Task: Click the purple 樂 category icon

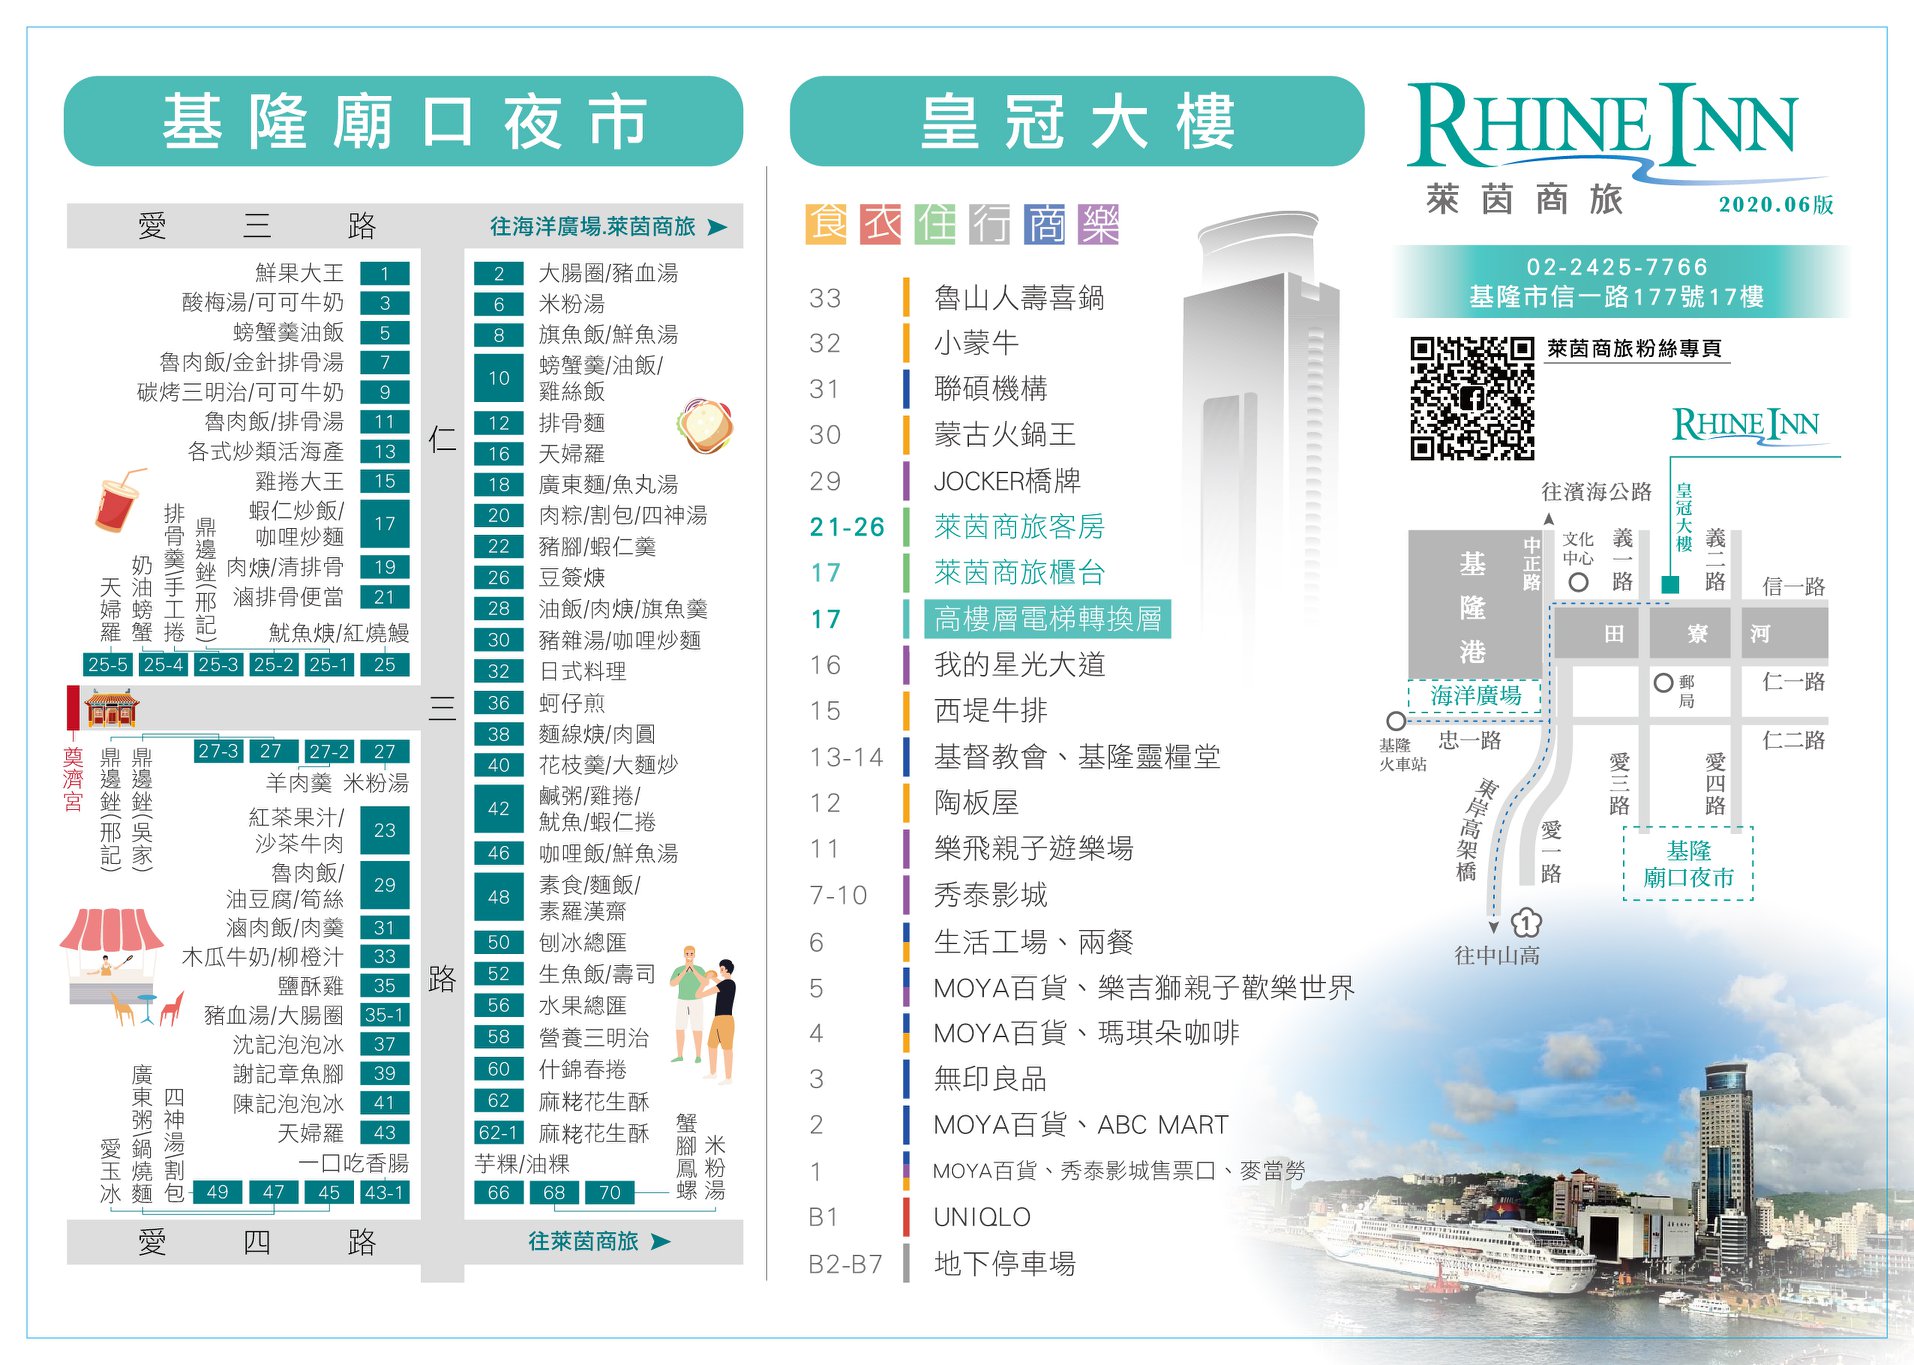Action: [1099, 224]
